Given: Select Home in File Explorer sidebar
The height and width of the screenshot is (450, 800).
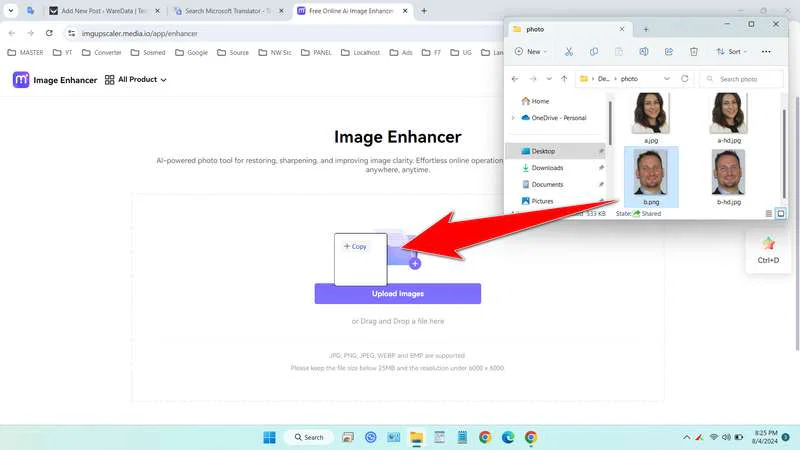Looking at the screenshot, I should coord(535,101).
